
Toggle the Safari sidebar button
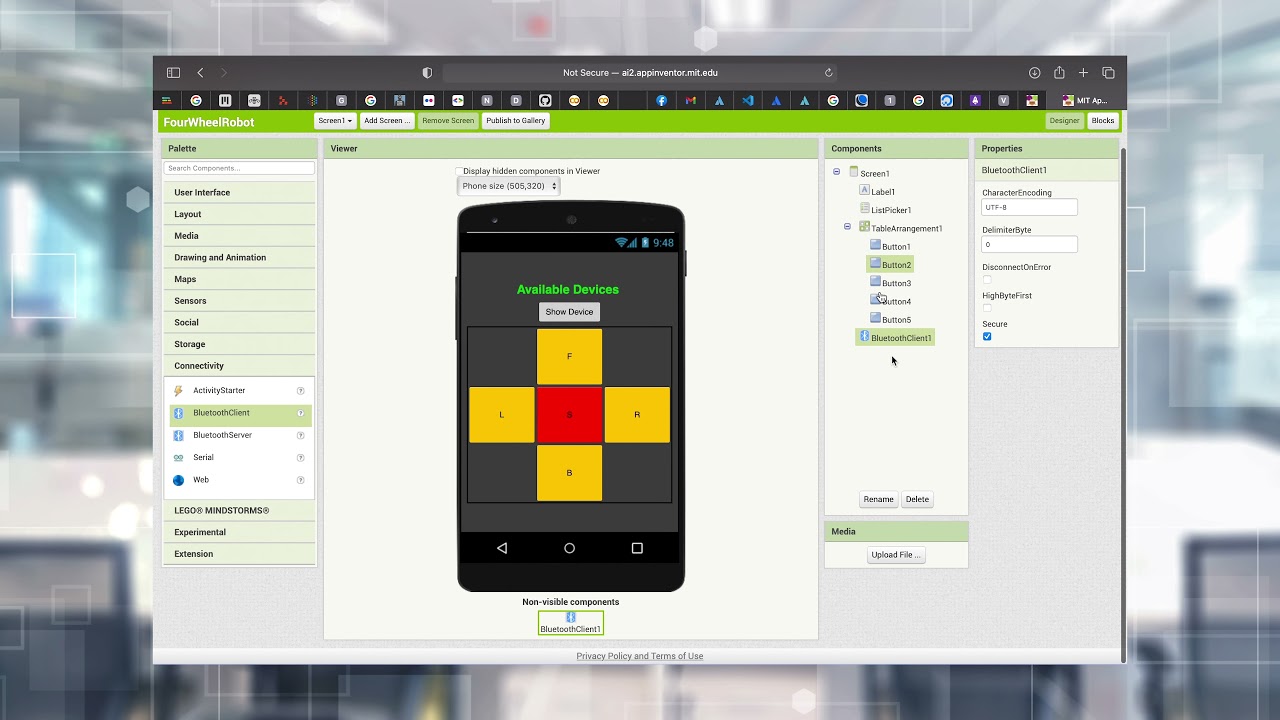[173, 73]
